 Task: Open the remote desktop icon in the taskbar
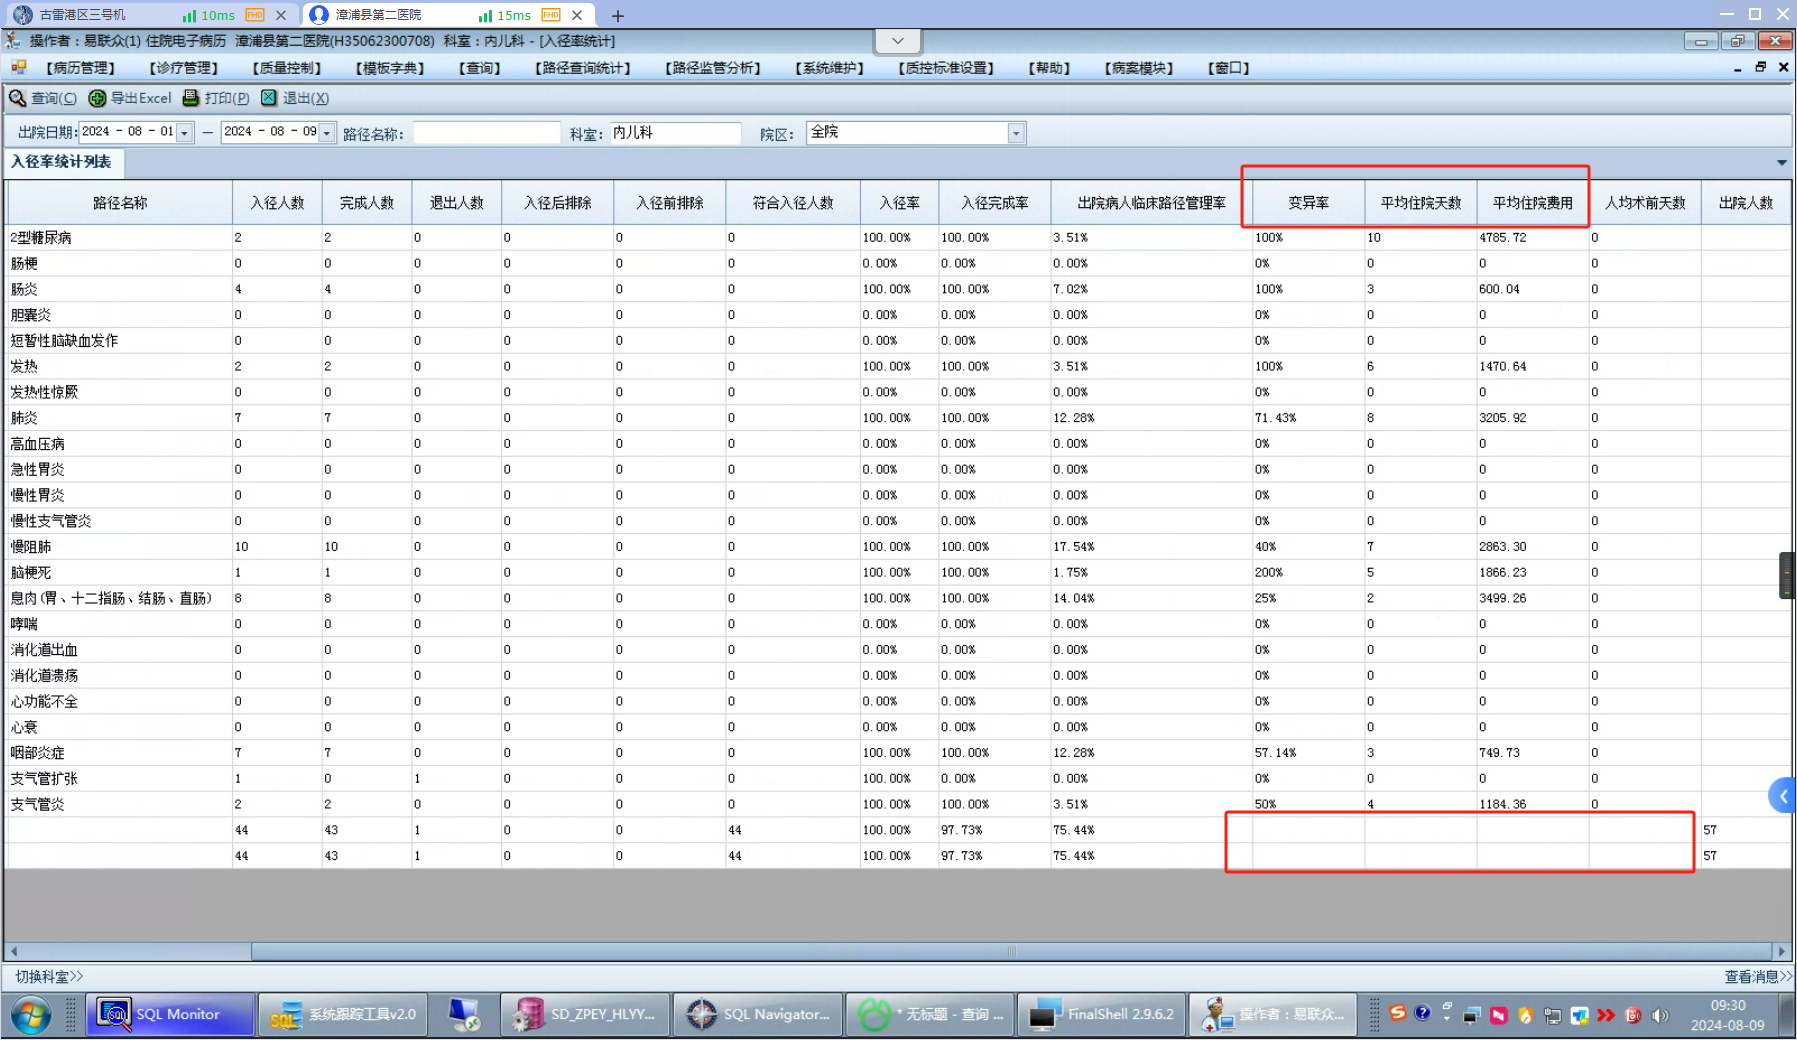coord(463,1014)
